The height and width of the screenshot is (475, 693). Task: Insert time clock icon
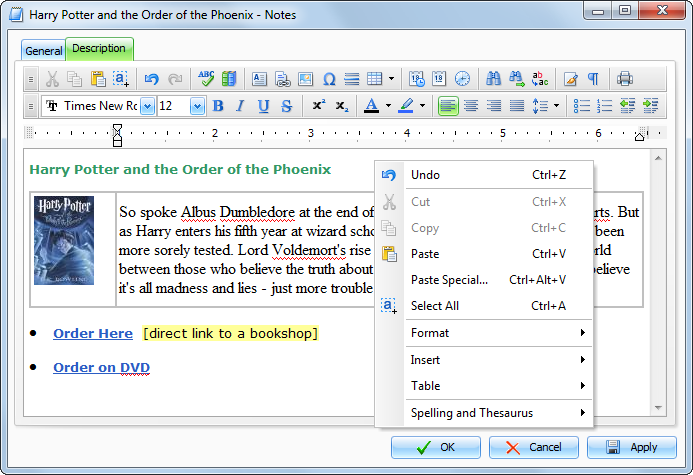tap(462, 79)
